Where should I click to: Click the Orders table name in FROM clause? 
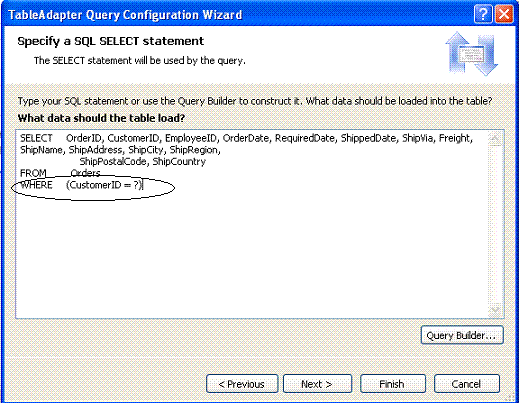click(85, 173)
